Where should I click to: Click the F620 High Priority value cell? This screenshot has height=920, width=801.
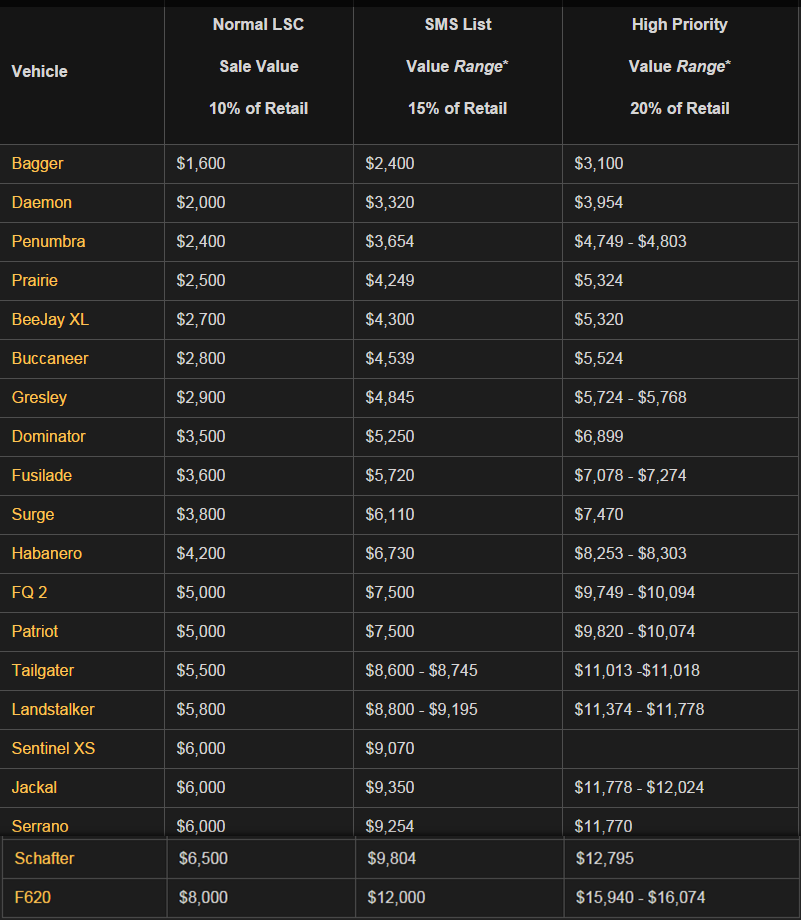640,897
